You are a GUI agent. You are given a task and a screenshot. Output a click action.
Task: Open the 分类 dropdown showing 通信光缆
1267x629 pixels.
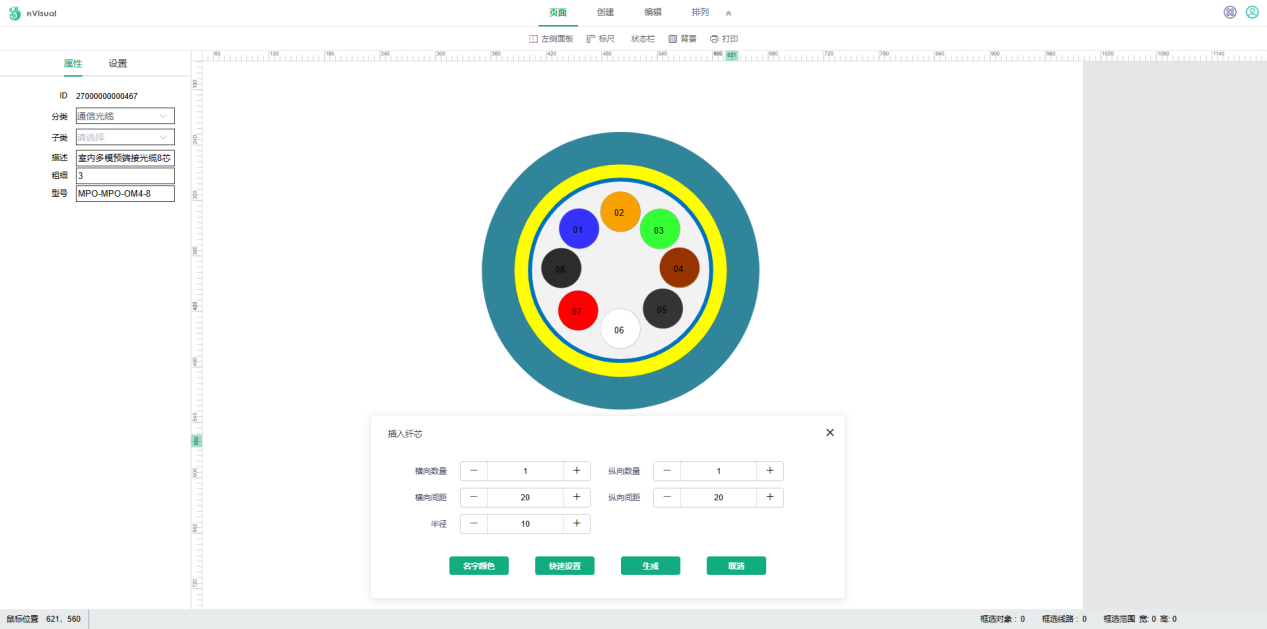point(125,116)
